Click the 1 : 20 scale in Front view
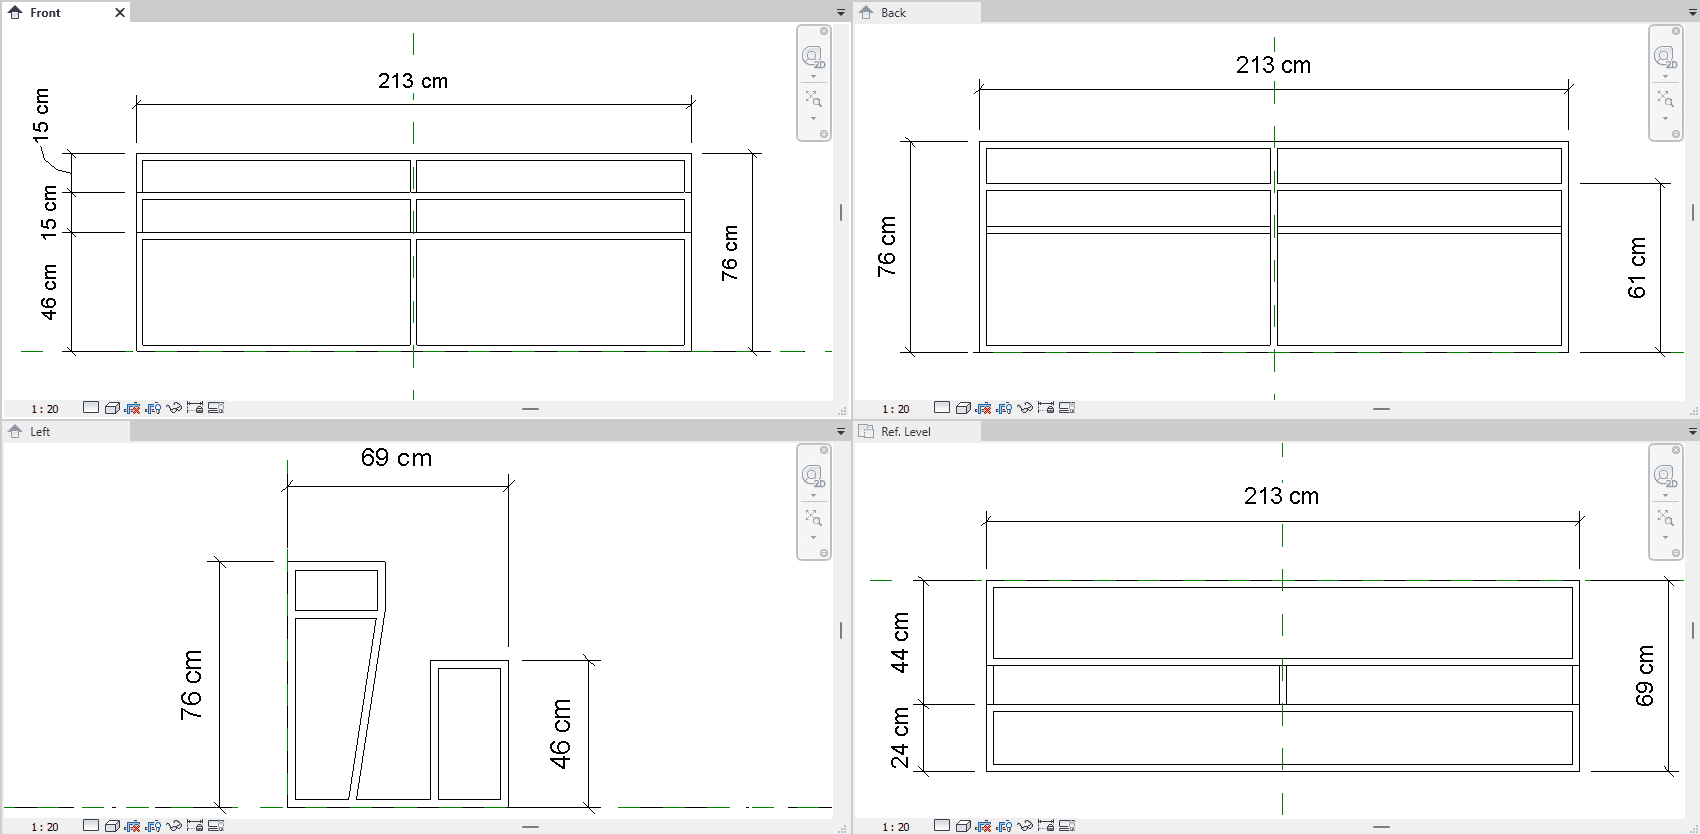The image size is (1700, 834). click(x=45, y=409)
